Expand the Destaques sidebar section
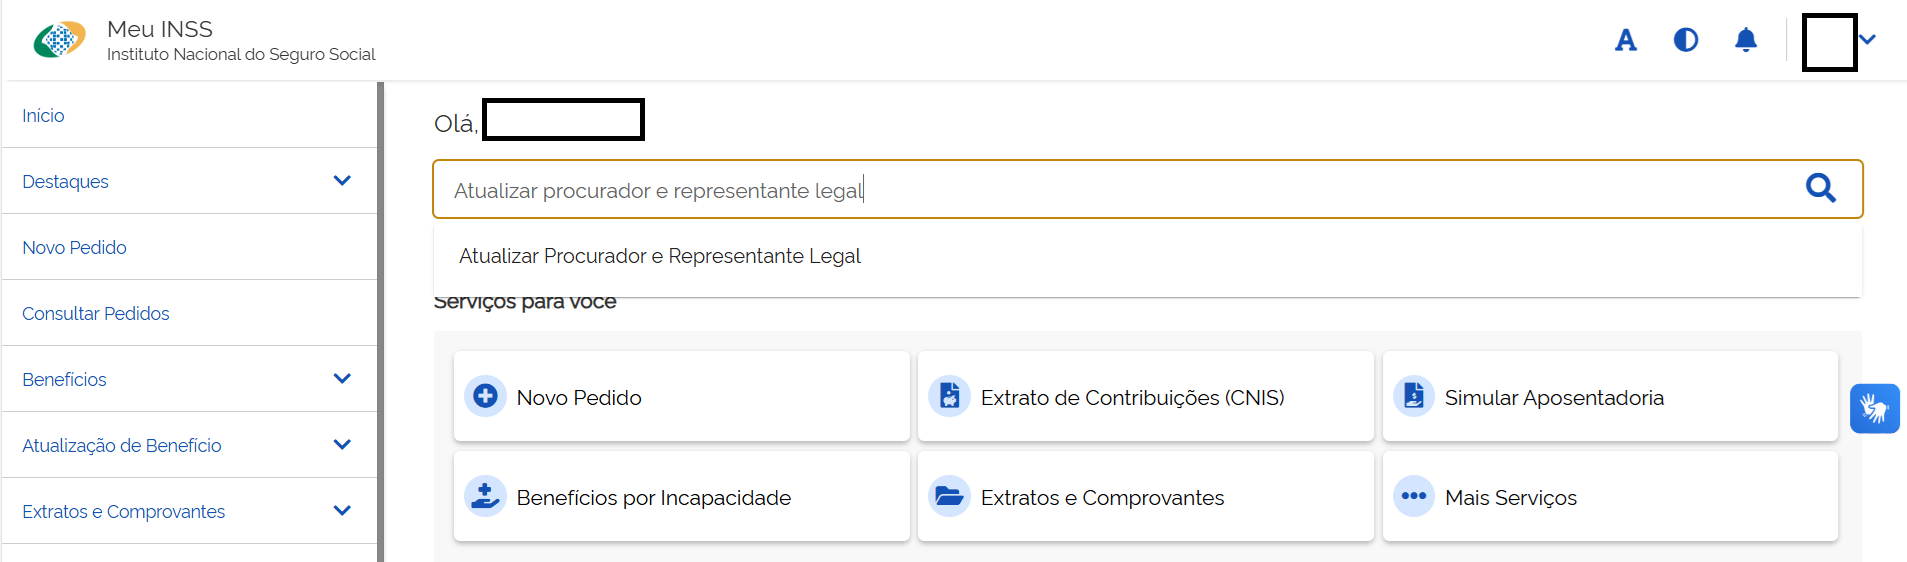 (342, 181)
